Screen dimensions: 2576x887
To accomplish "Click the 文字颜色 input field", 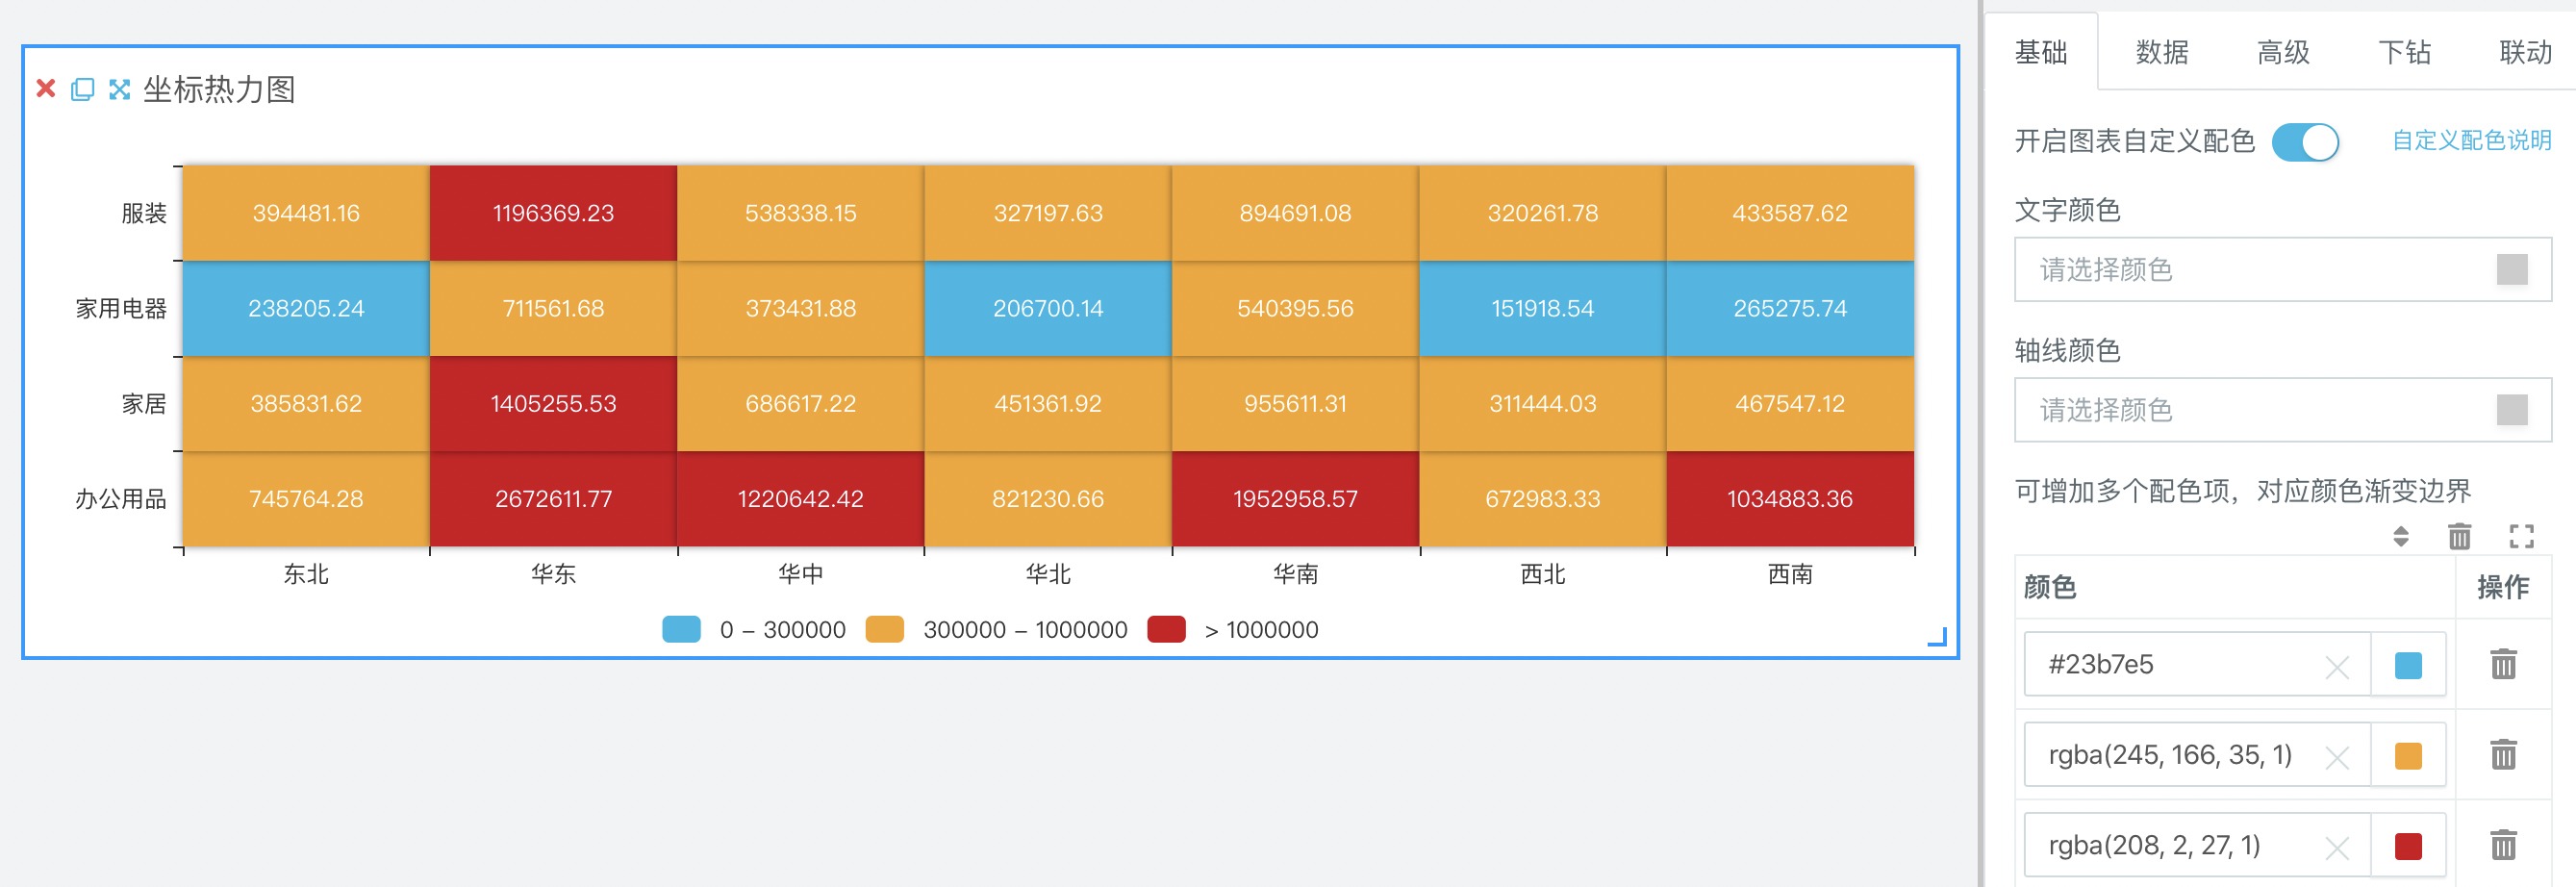I will [2283, 269].
